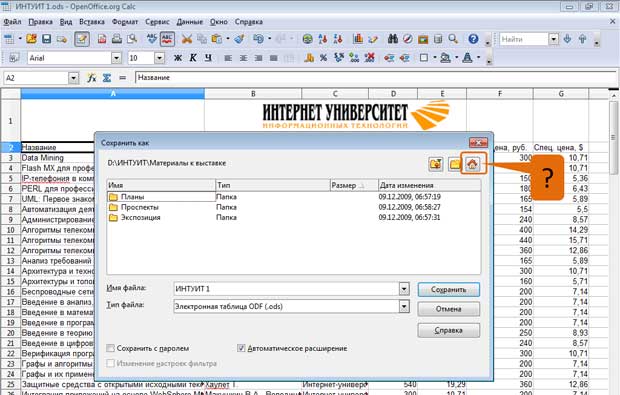This screenshot has width=620, height=395.
Task: Open the Font Color dropdown arrow
Action: click(478, 58)
